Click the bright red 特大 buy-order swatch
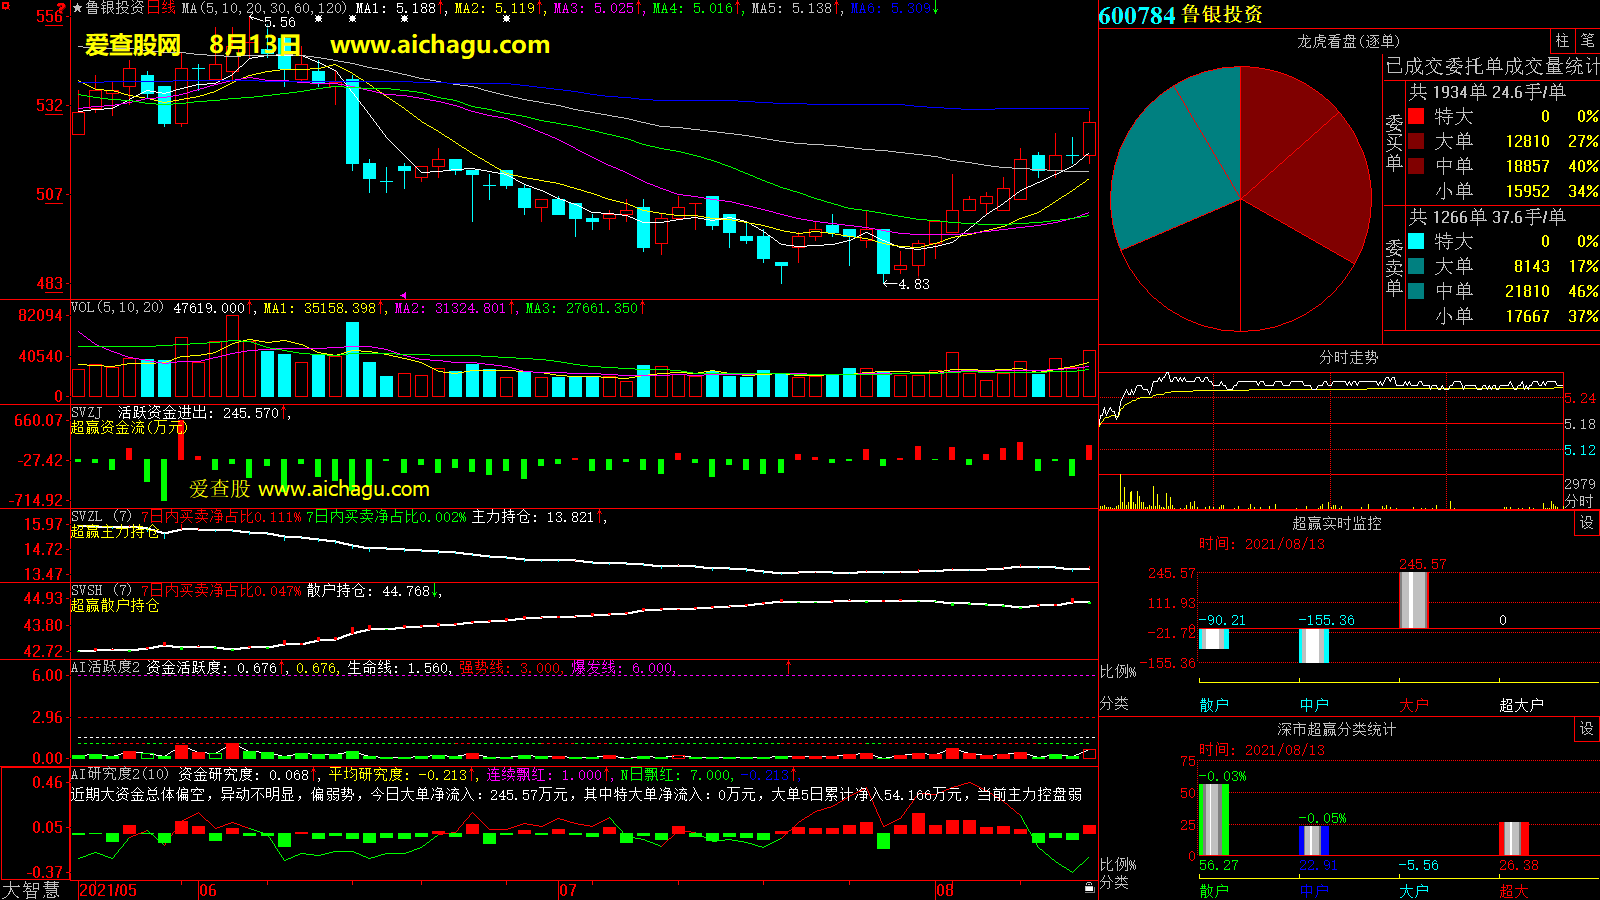 (1416, 117)
